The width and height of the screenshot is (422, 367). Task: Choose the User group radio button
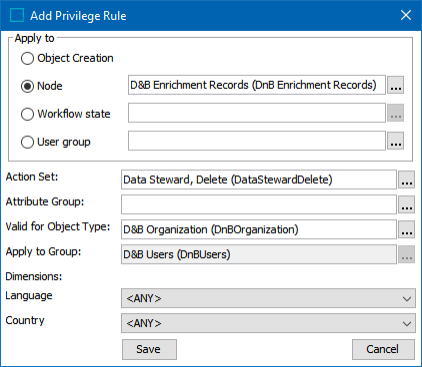pos(27,142)
